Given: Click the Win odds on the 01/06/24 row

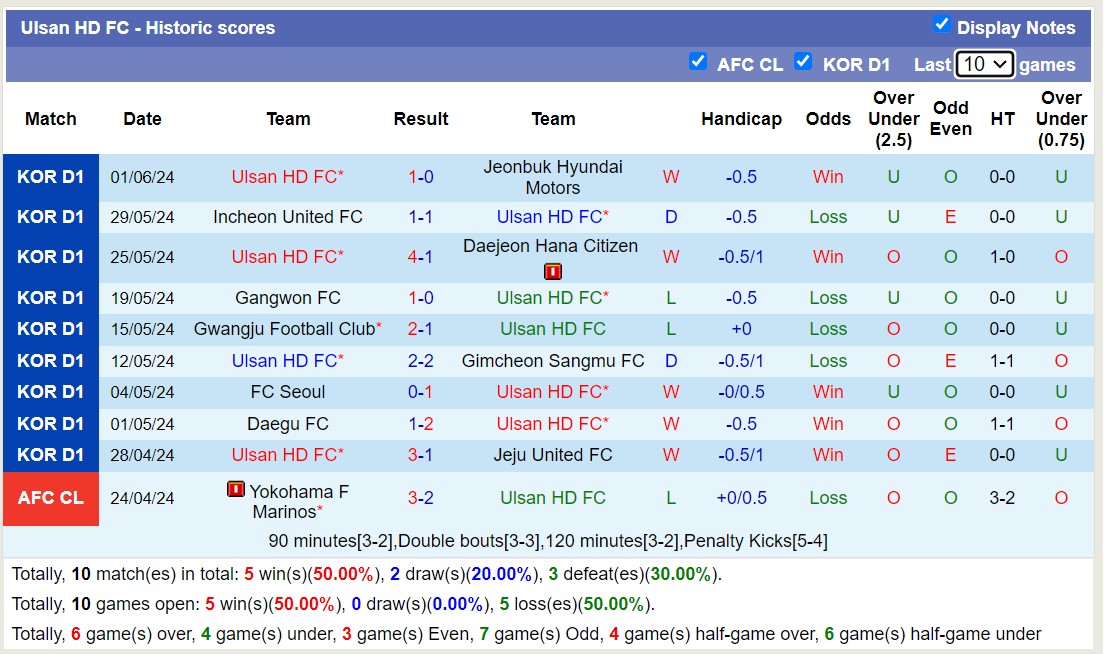Looking at the screenshot, I should coord(827,176).
